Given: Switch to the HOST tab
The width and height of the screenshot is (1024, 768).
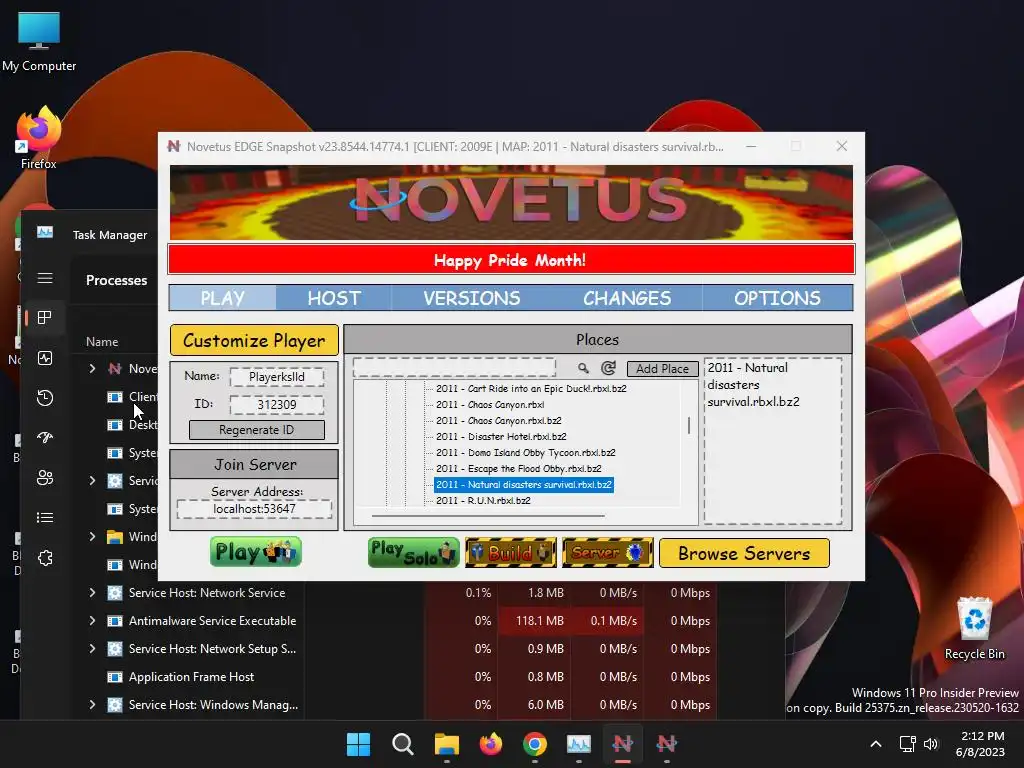Looking at the screenshot, I should pyautogui.click(x=334, y=298).
